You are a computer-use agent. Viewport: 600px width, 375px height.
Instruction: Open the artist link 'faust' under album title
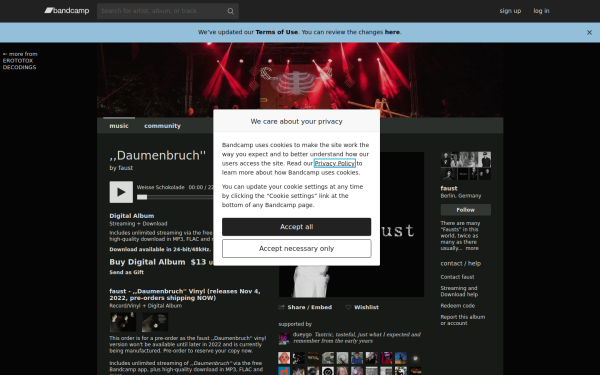tap(126, 168)
